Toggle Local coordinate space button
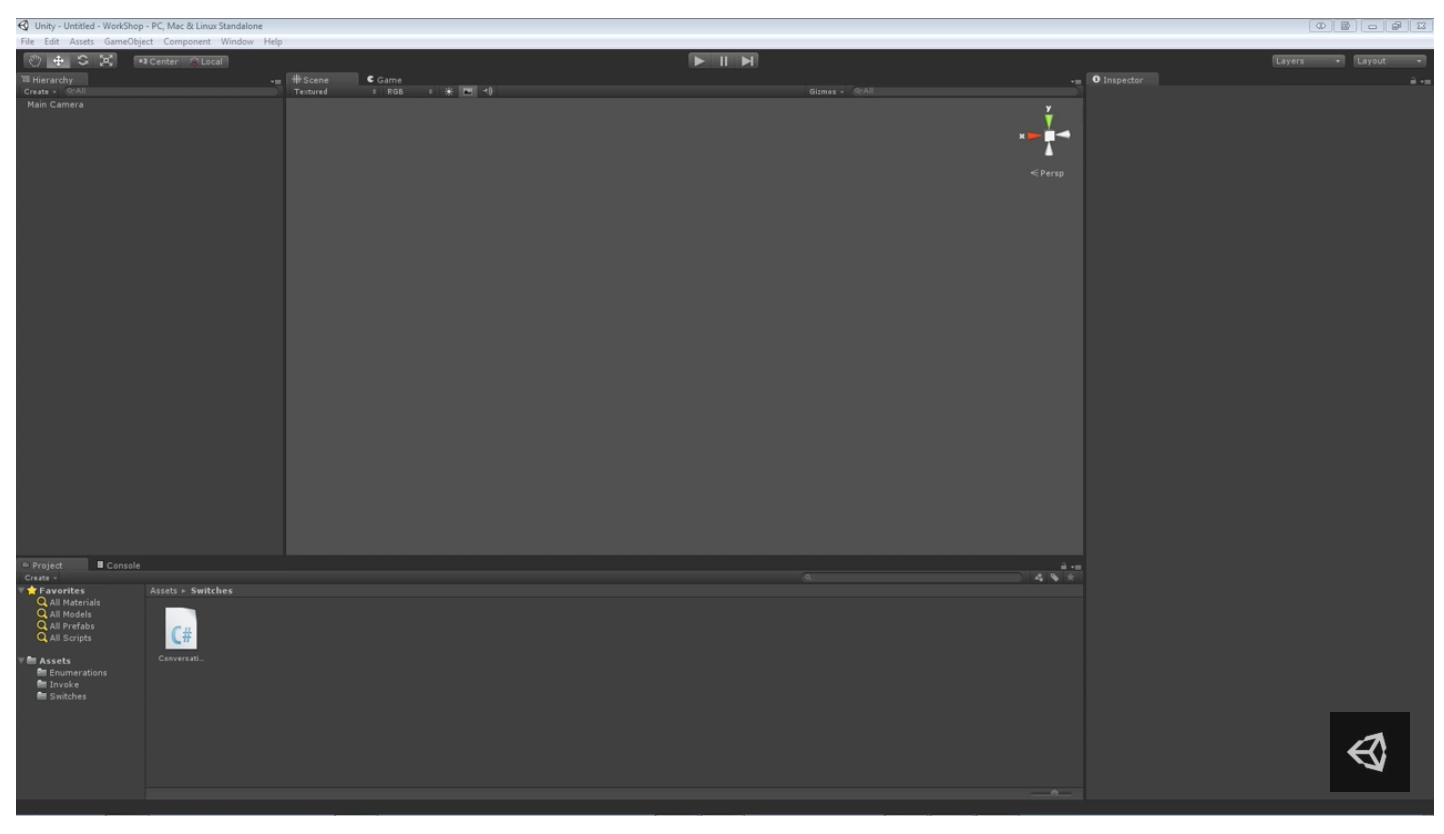This screenshot has height=834, width=1444. 205,61
